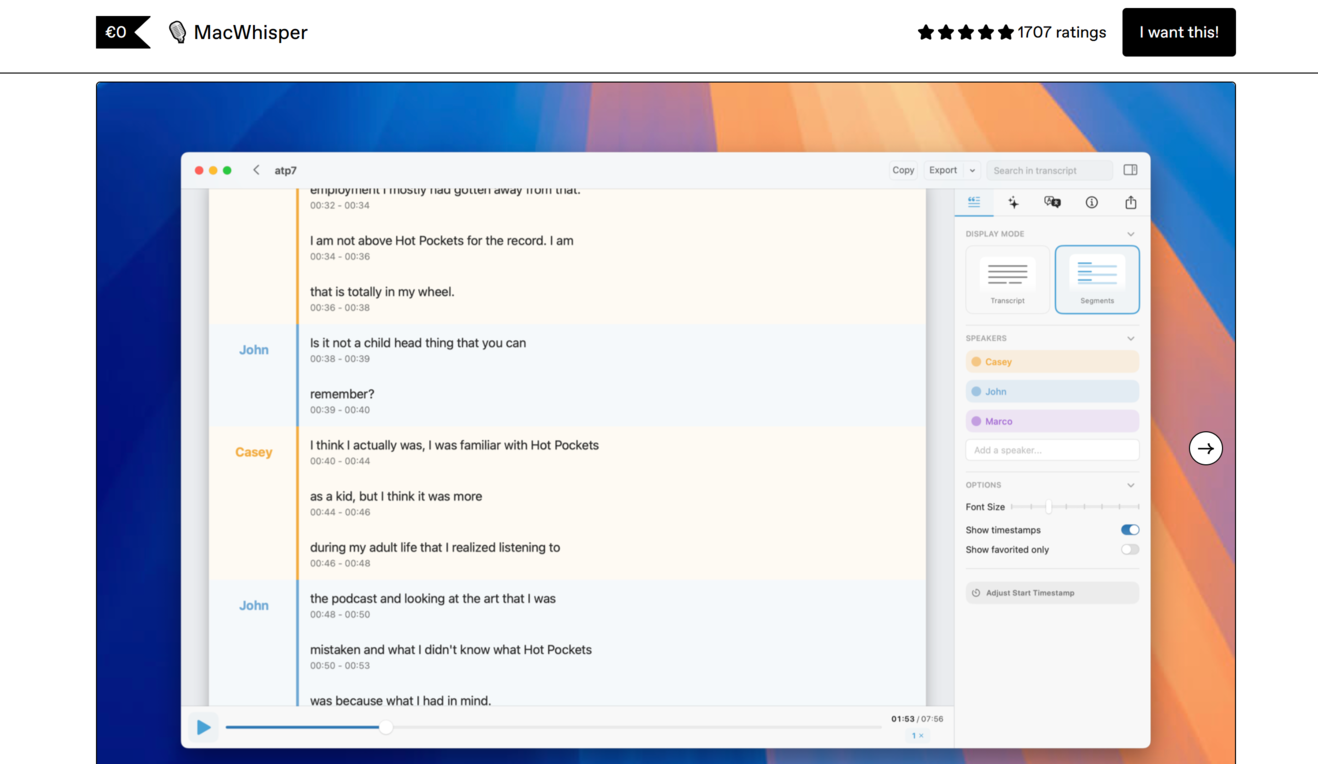Screen dimensions: 1318x764
Task: Click the MacWhisper microphone logo icon
Action: (x=177, y=32)
